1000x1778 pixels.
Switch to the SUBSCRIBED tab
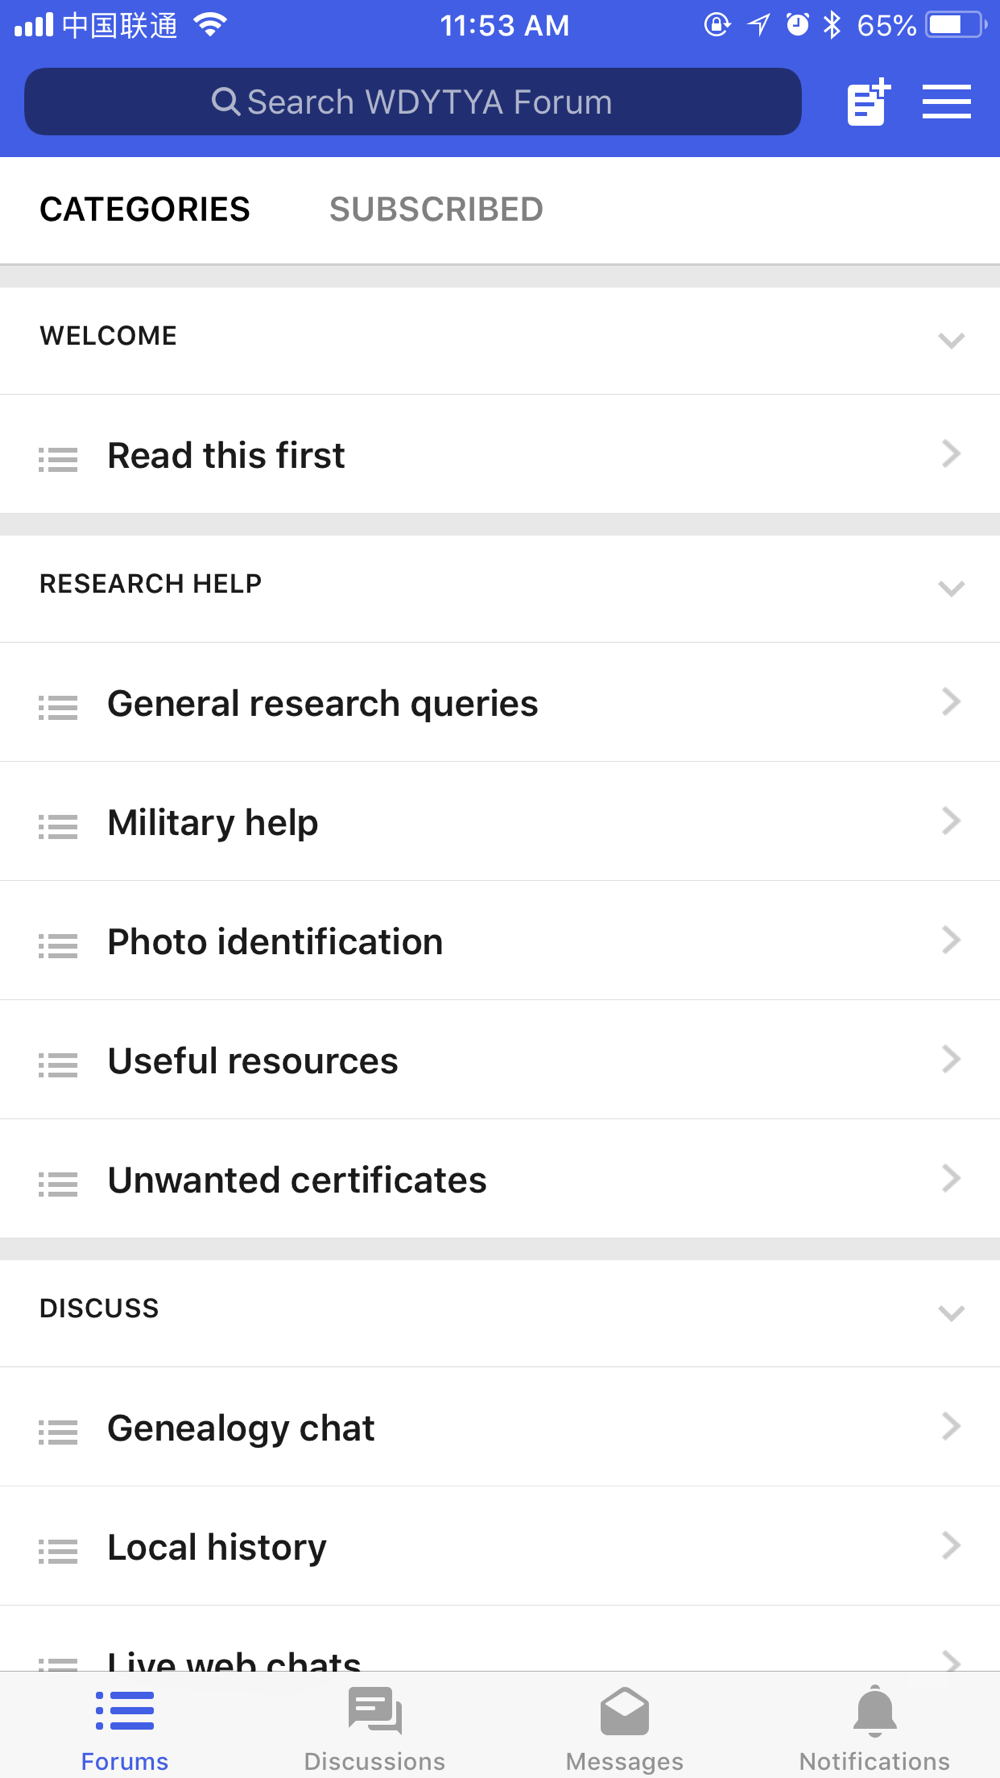[436, 209]
